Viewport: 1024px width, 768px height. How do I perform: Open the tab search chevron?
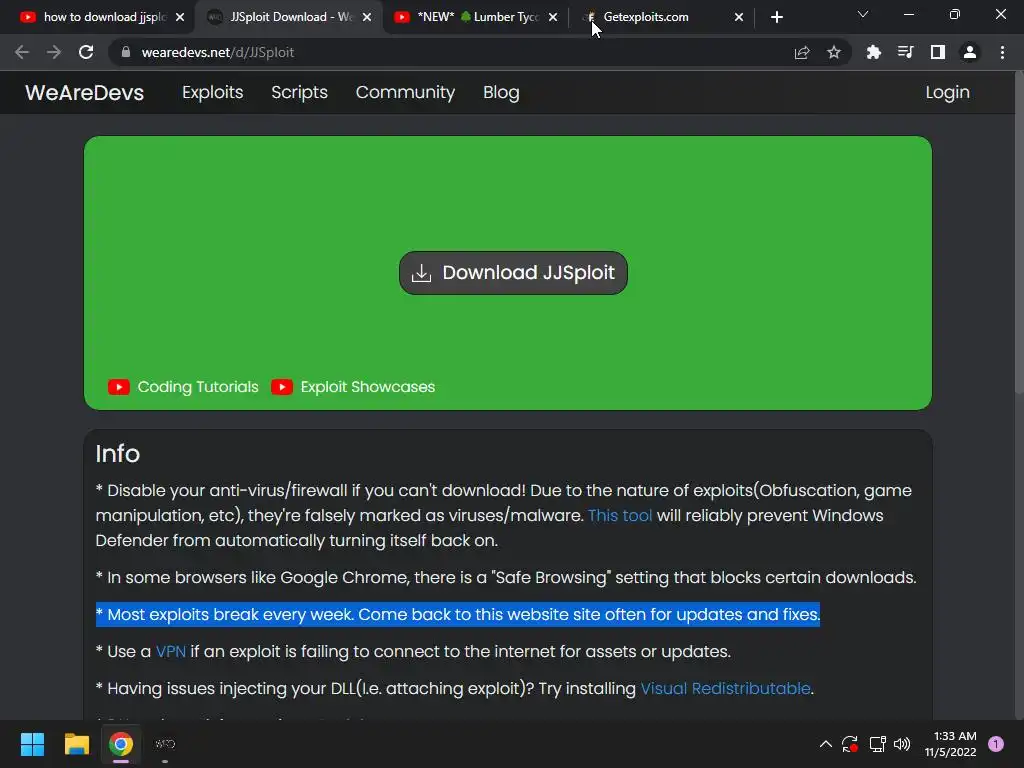coord(863,14)
